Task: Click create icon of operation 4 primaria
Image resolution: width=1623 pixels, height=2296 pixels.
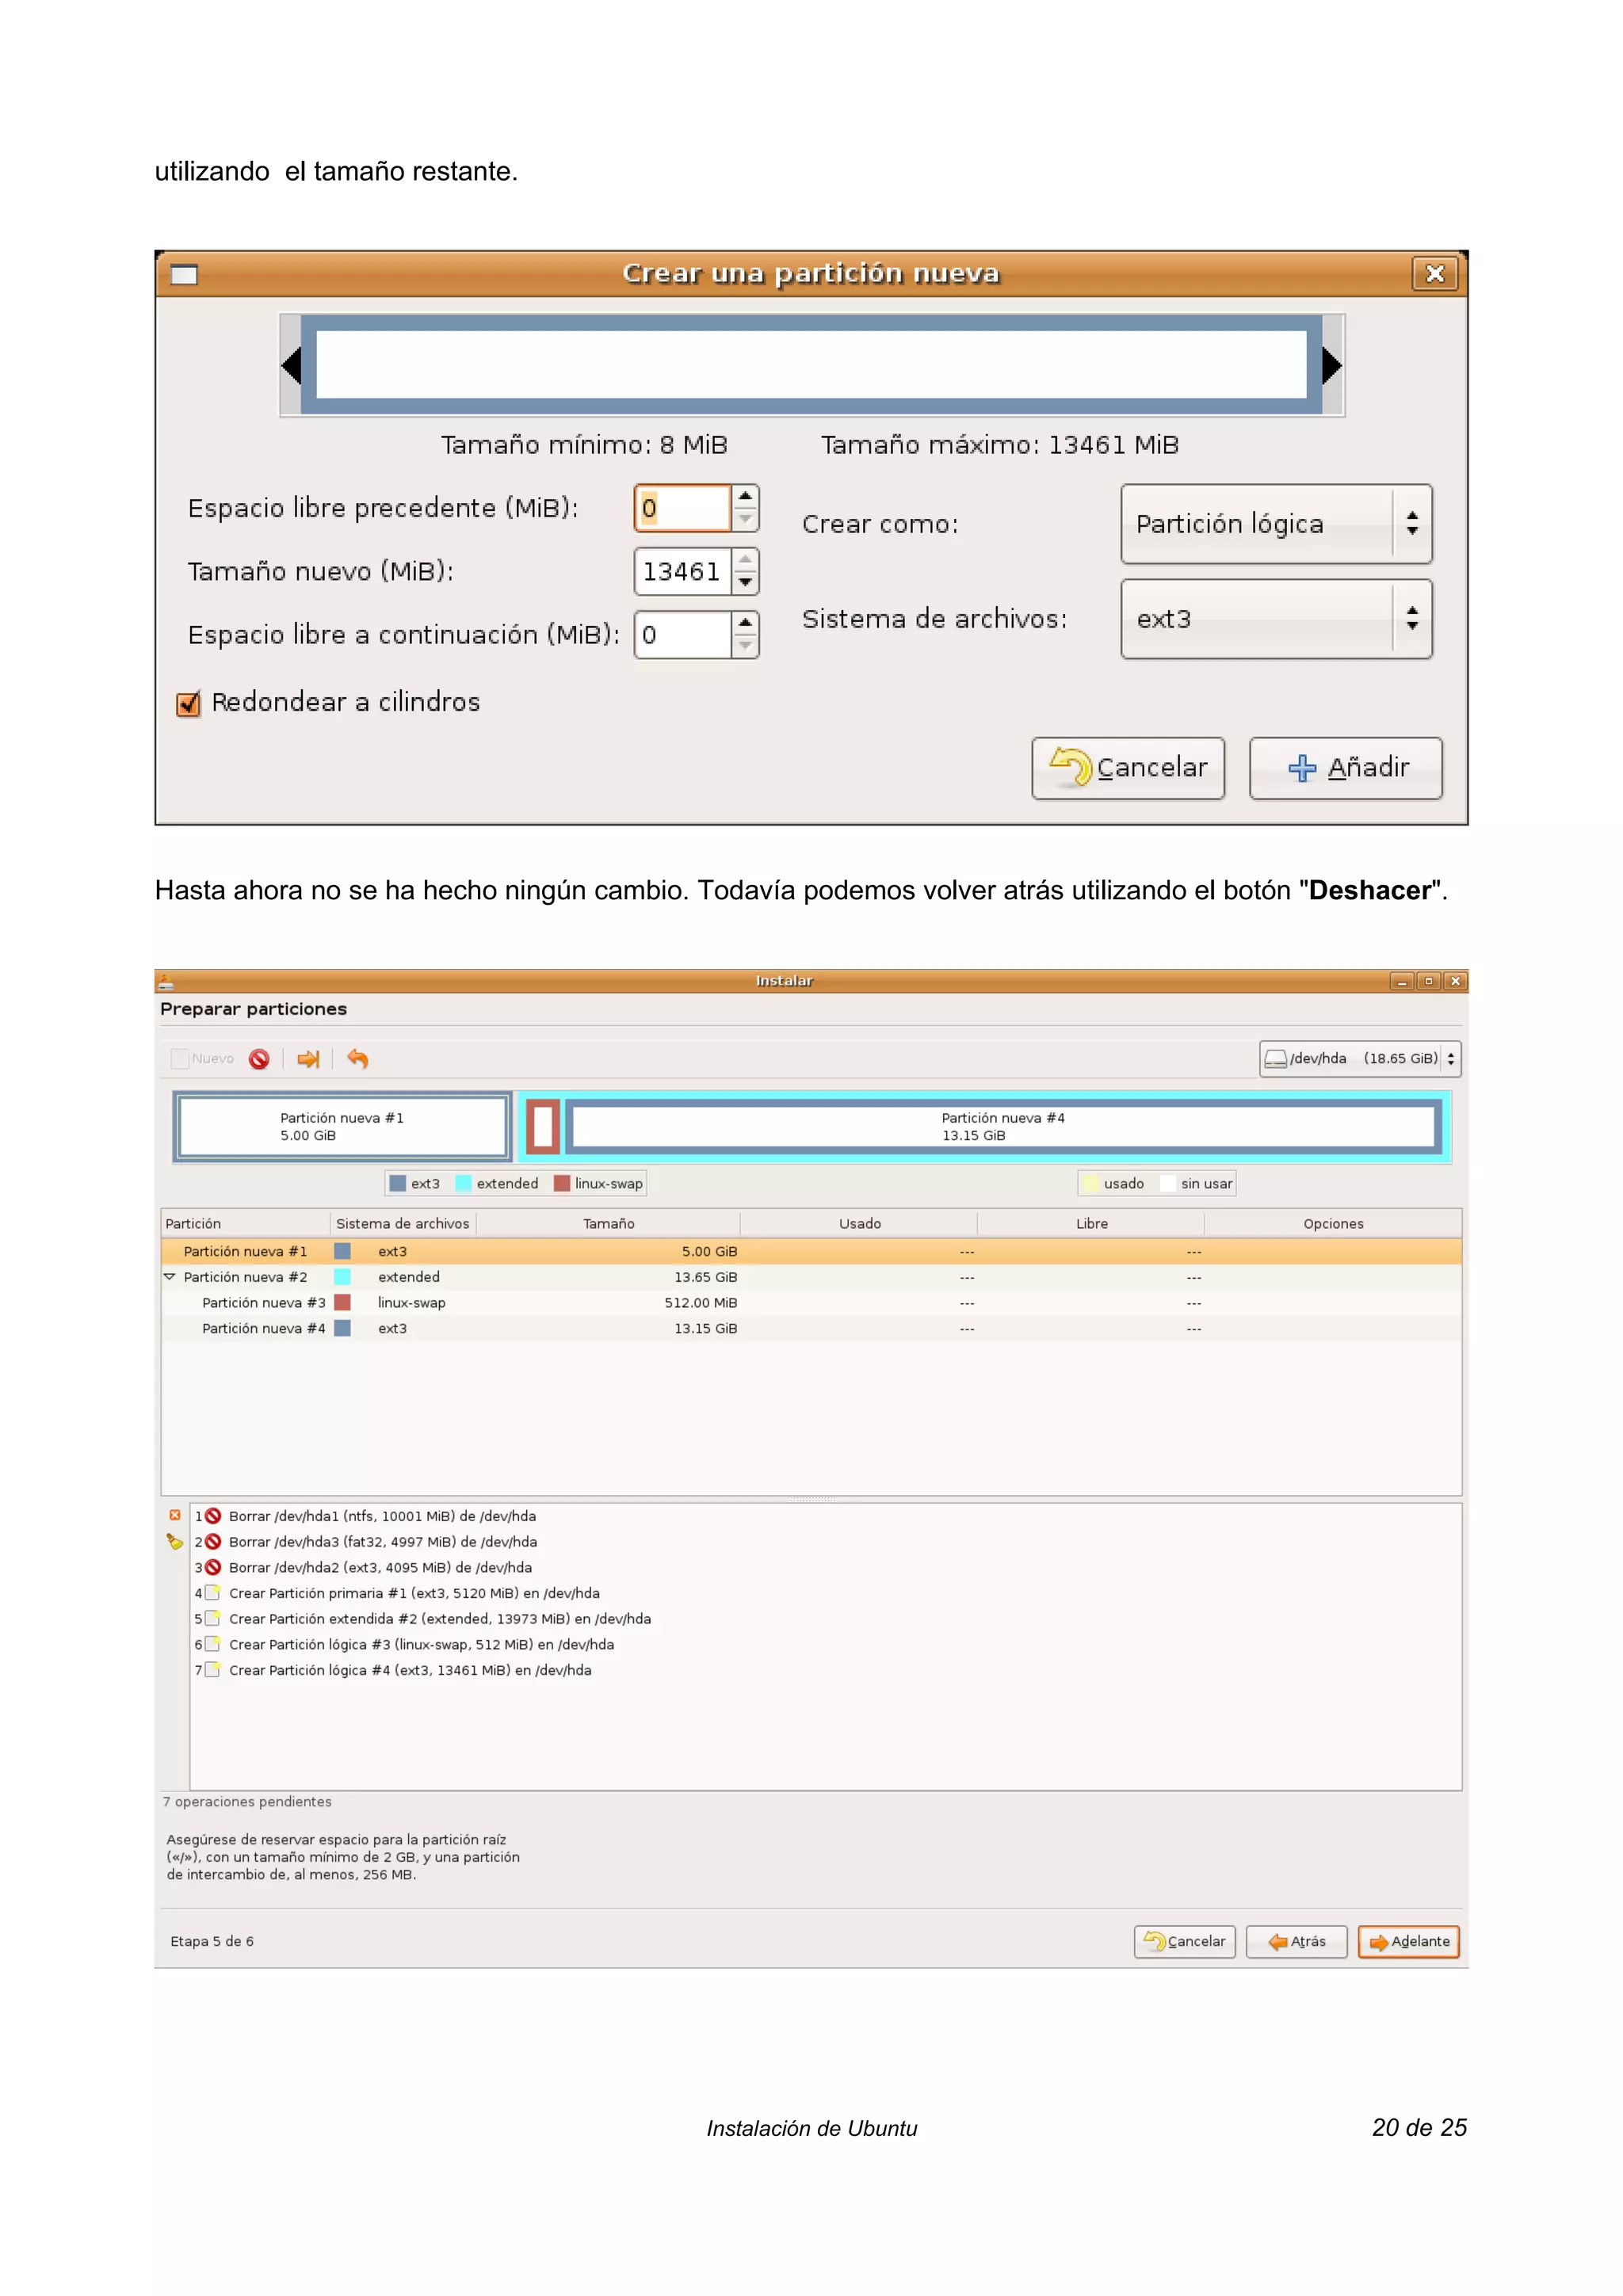Action: 212,1593
